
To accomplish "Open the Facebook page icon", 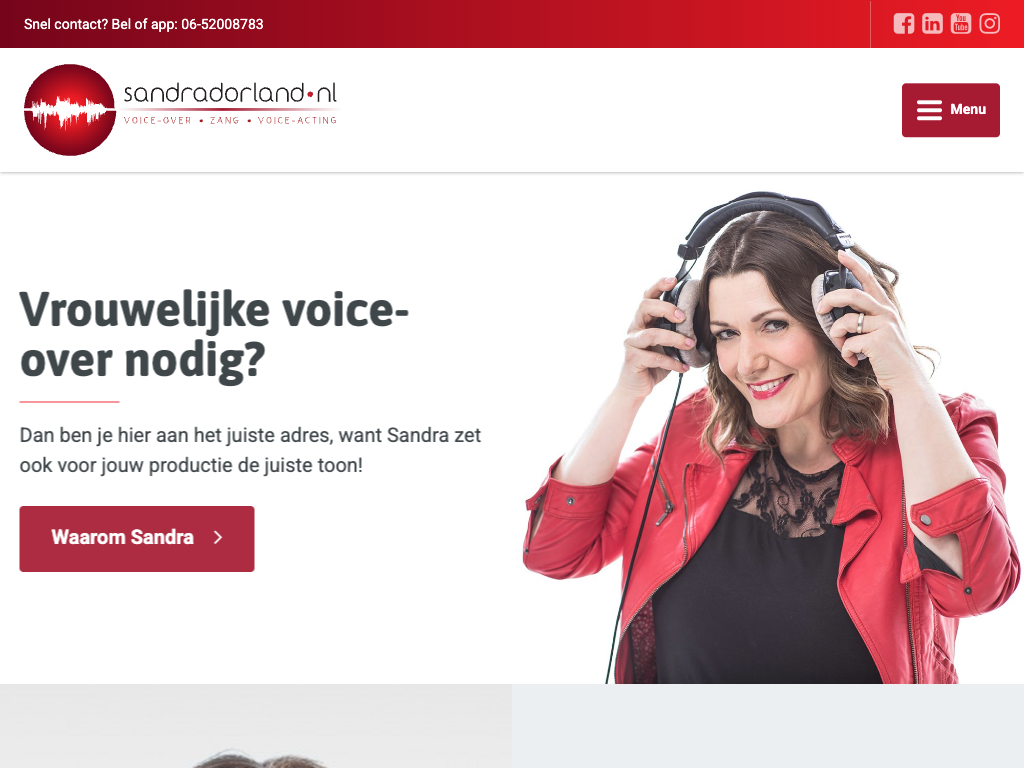I will tap(904, 24).
